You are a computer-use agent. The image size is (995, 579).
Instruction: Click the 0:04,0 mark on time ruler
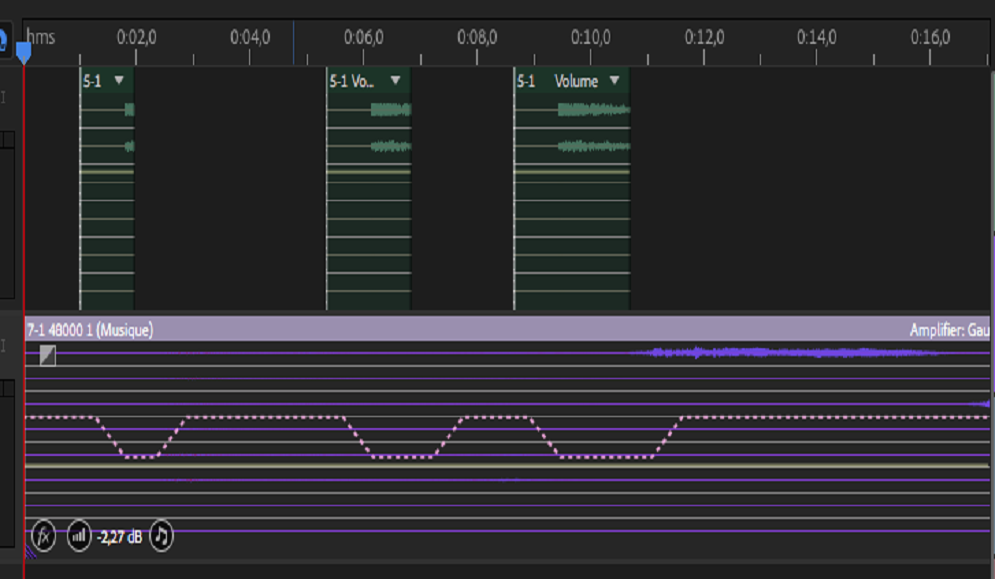(x=250, y=37)
